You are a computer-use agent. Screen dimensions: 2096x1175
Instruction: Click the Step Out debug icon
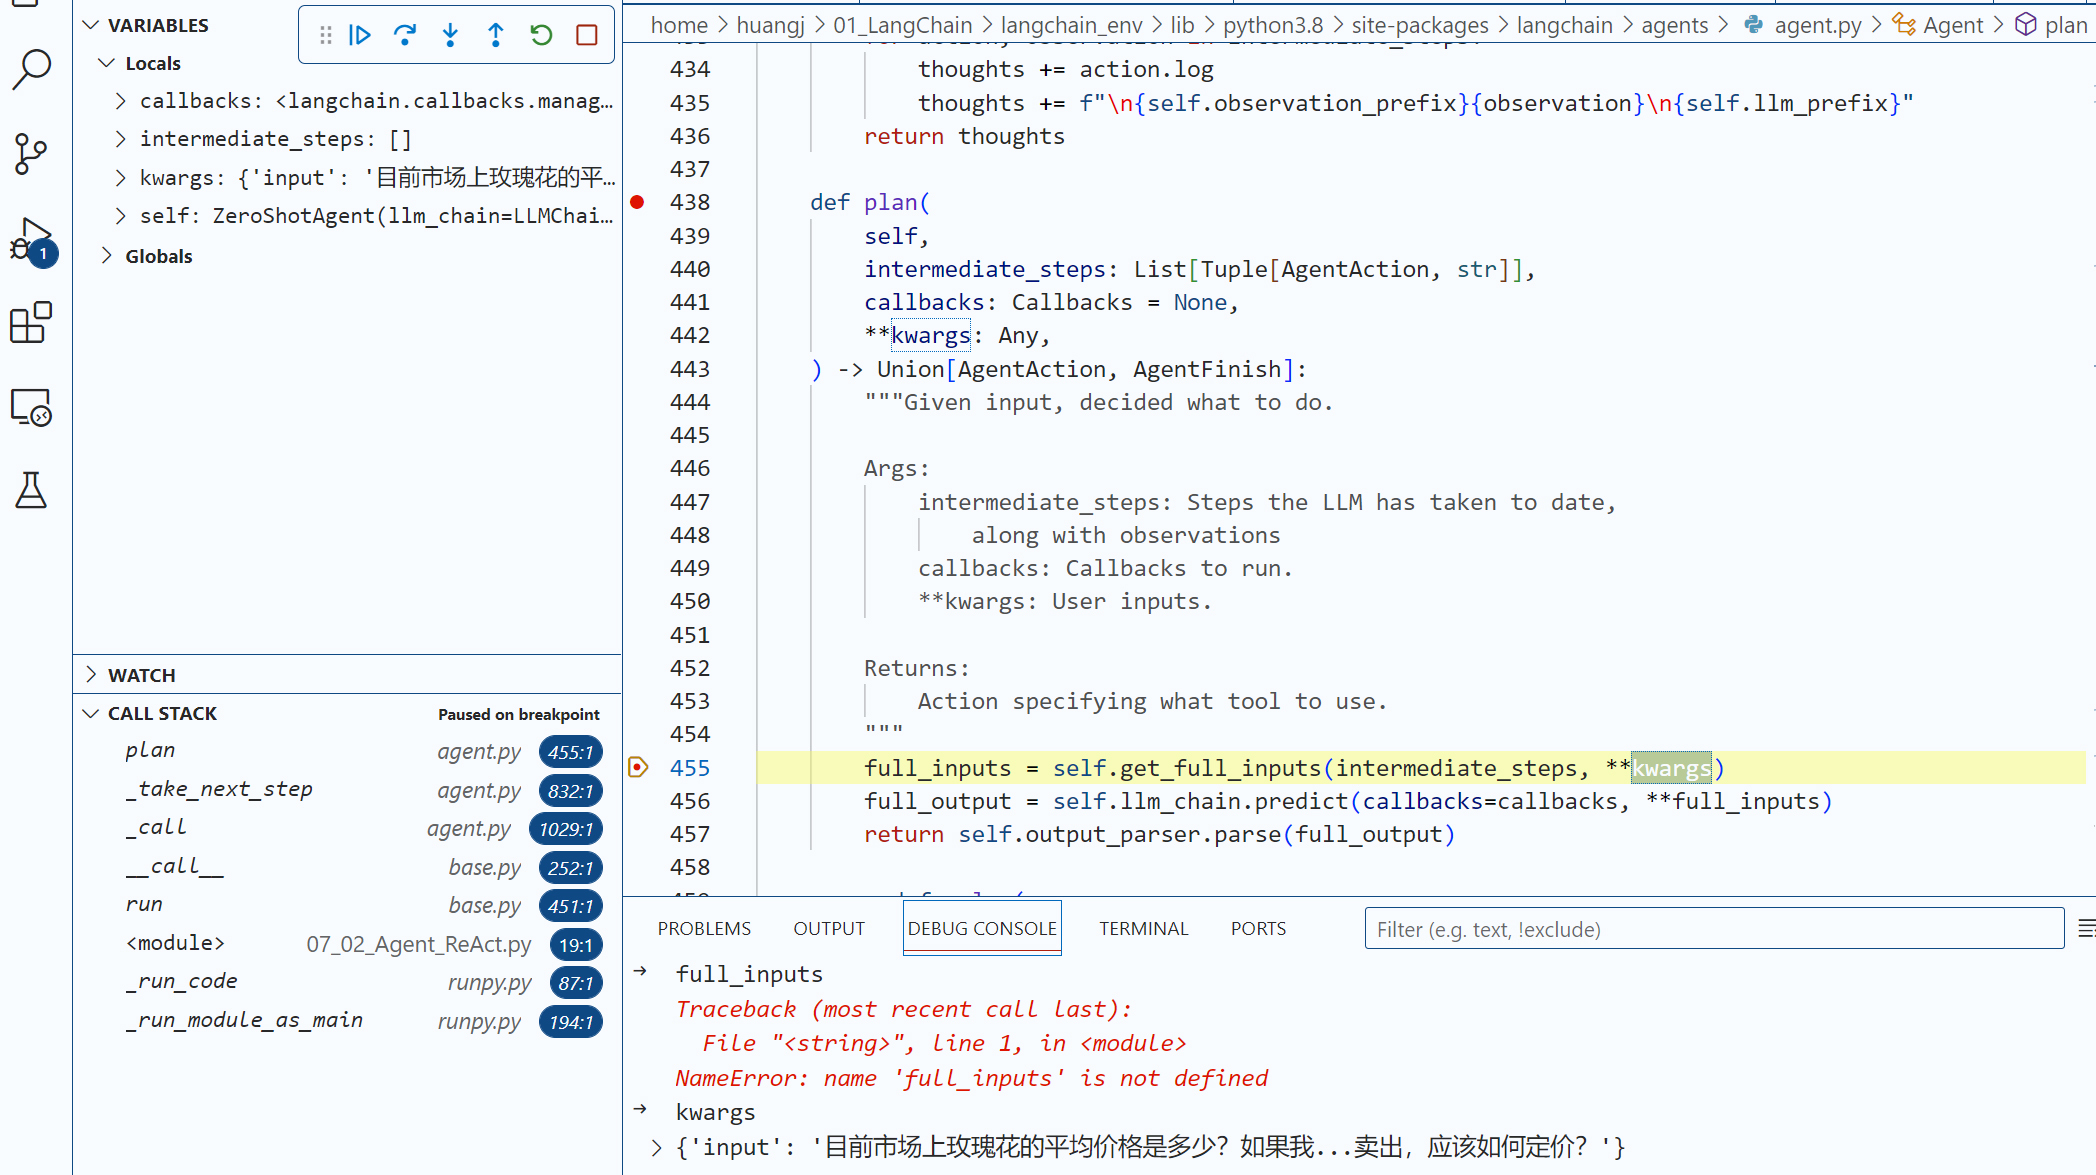[496, 36]
